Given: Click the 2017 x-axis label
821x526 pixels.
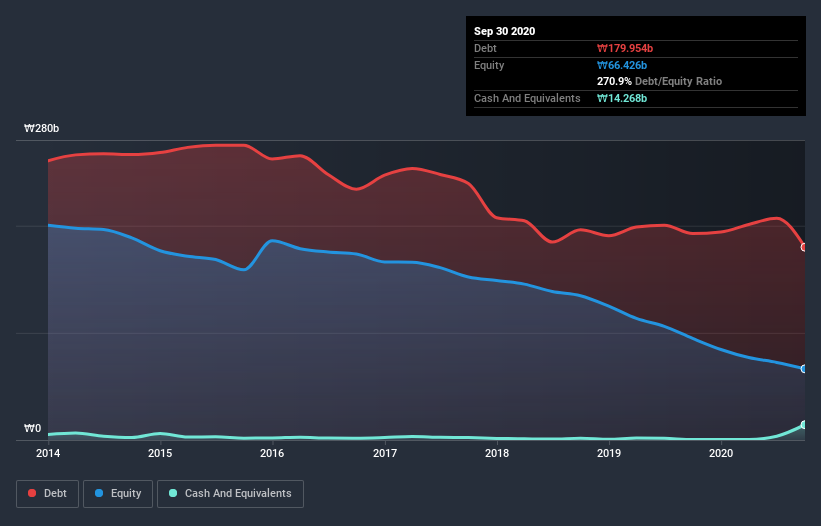Looking at the screenshot, I should coord(385,453).
